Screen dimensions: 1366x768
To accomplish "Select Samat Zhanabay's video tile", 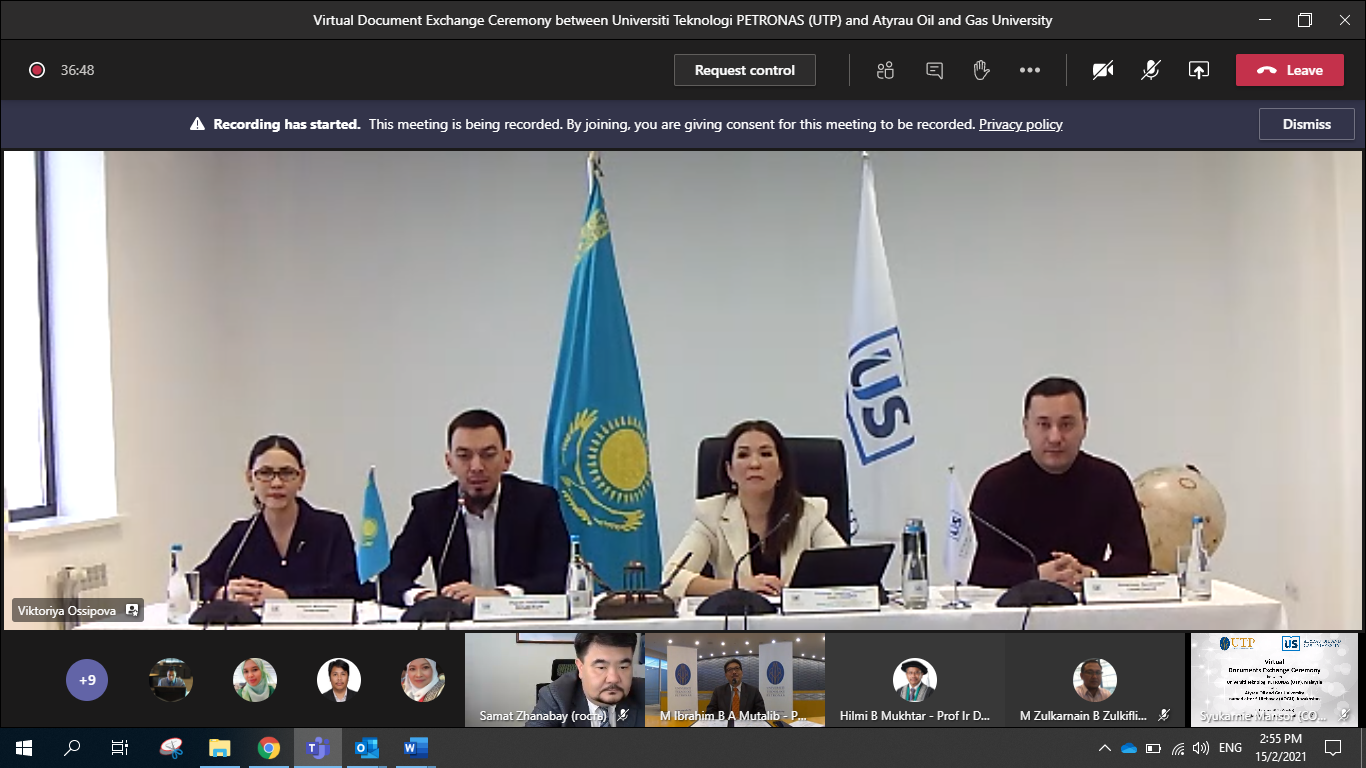I will [553, 679].
